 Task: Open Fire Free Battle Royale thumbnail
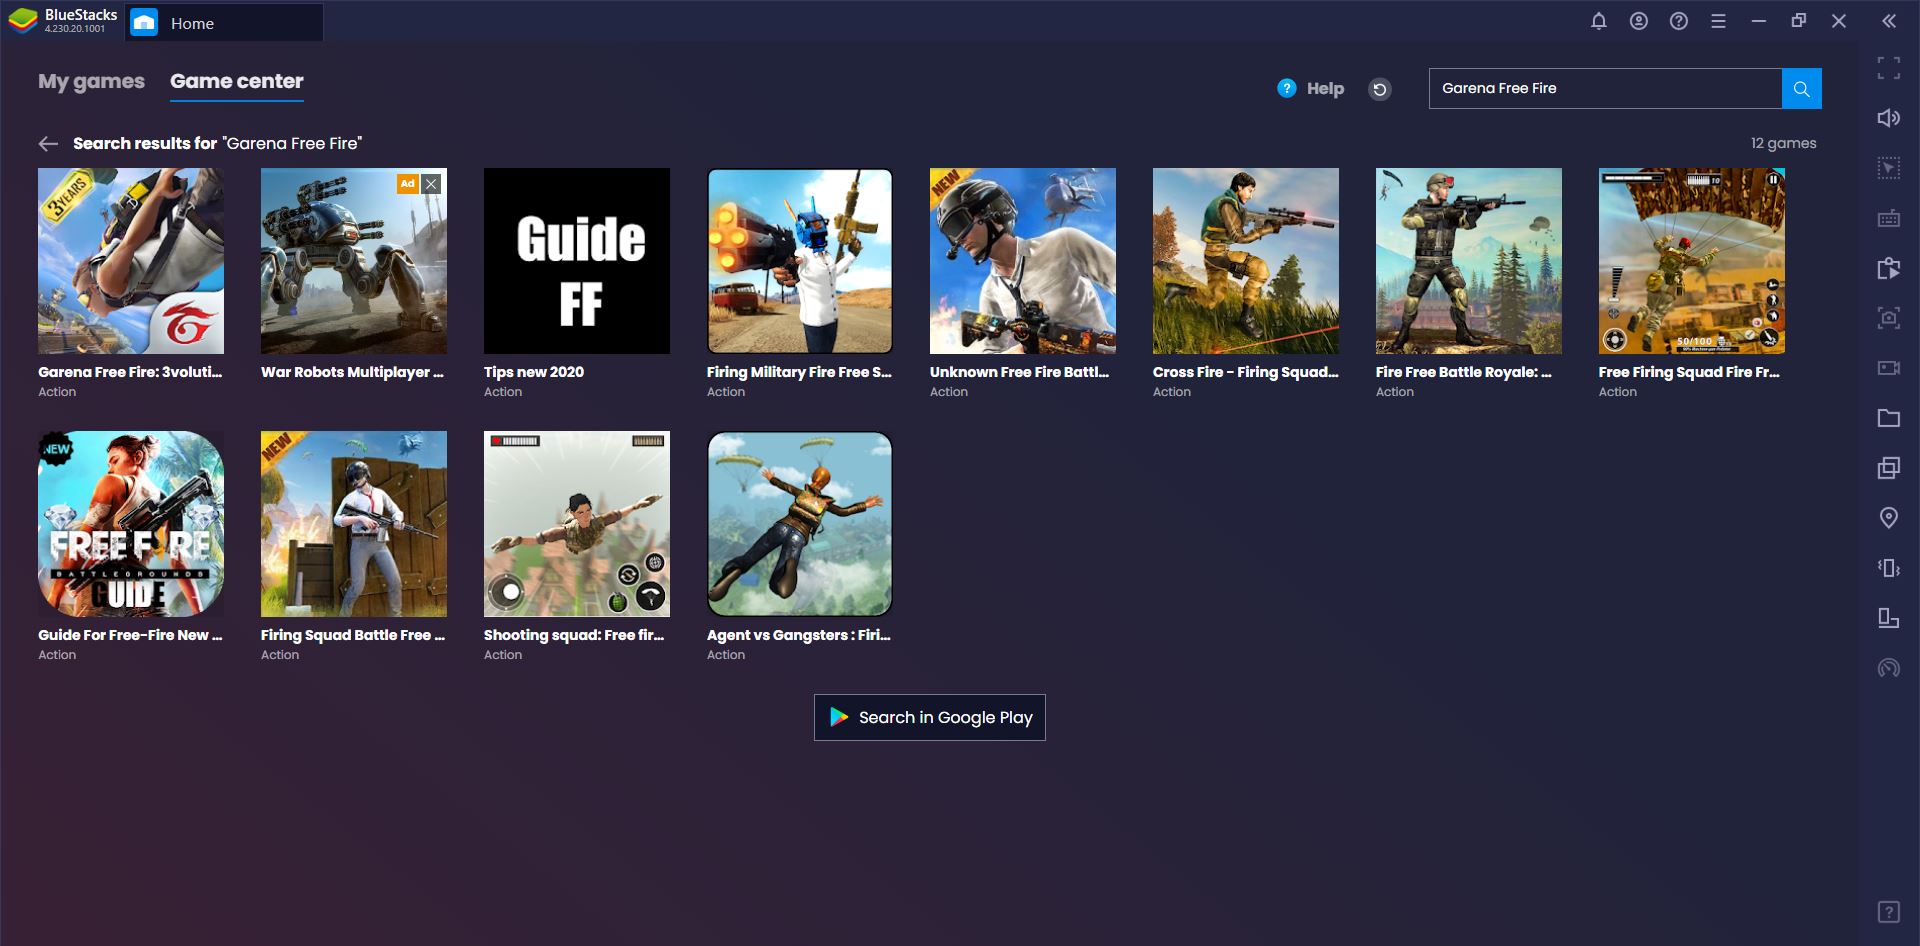click(x=1469, y=261)
